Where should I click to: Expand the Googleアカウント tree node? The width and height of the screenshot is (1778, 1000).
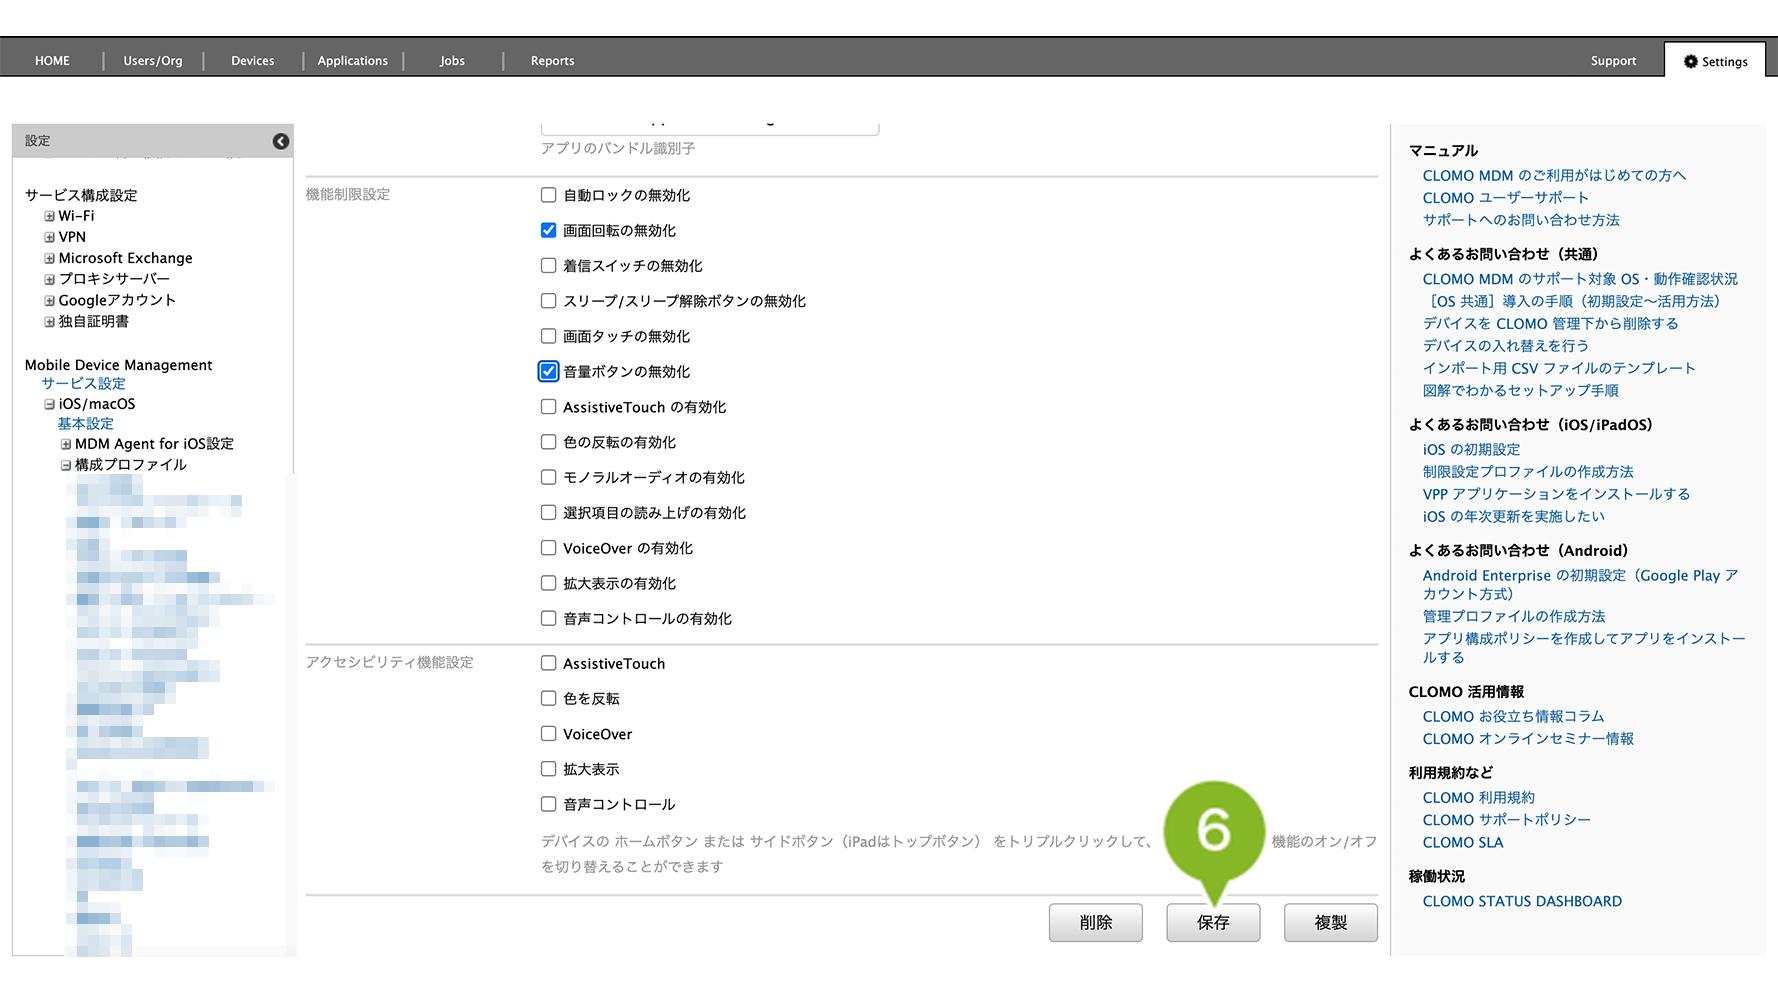pyautogui.click(x=49, y=300)
